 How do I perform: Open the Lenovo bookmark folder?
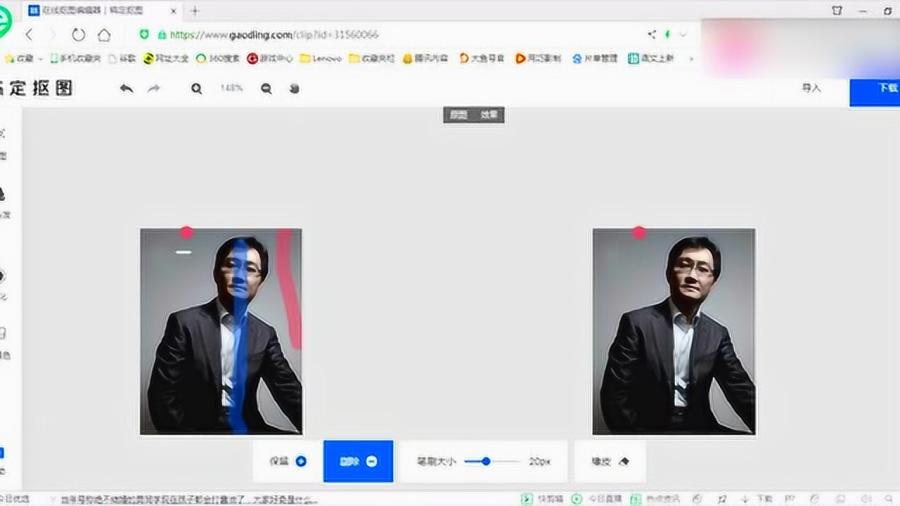click(x=320, y=58)
